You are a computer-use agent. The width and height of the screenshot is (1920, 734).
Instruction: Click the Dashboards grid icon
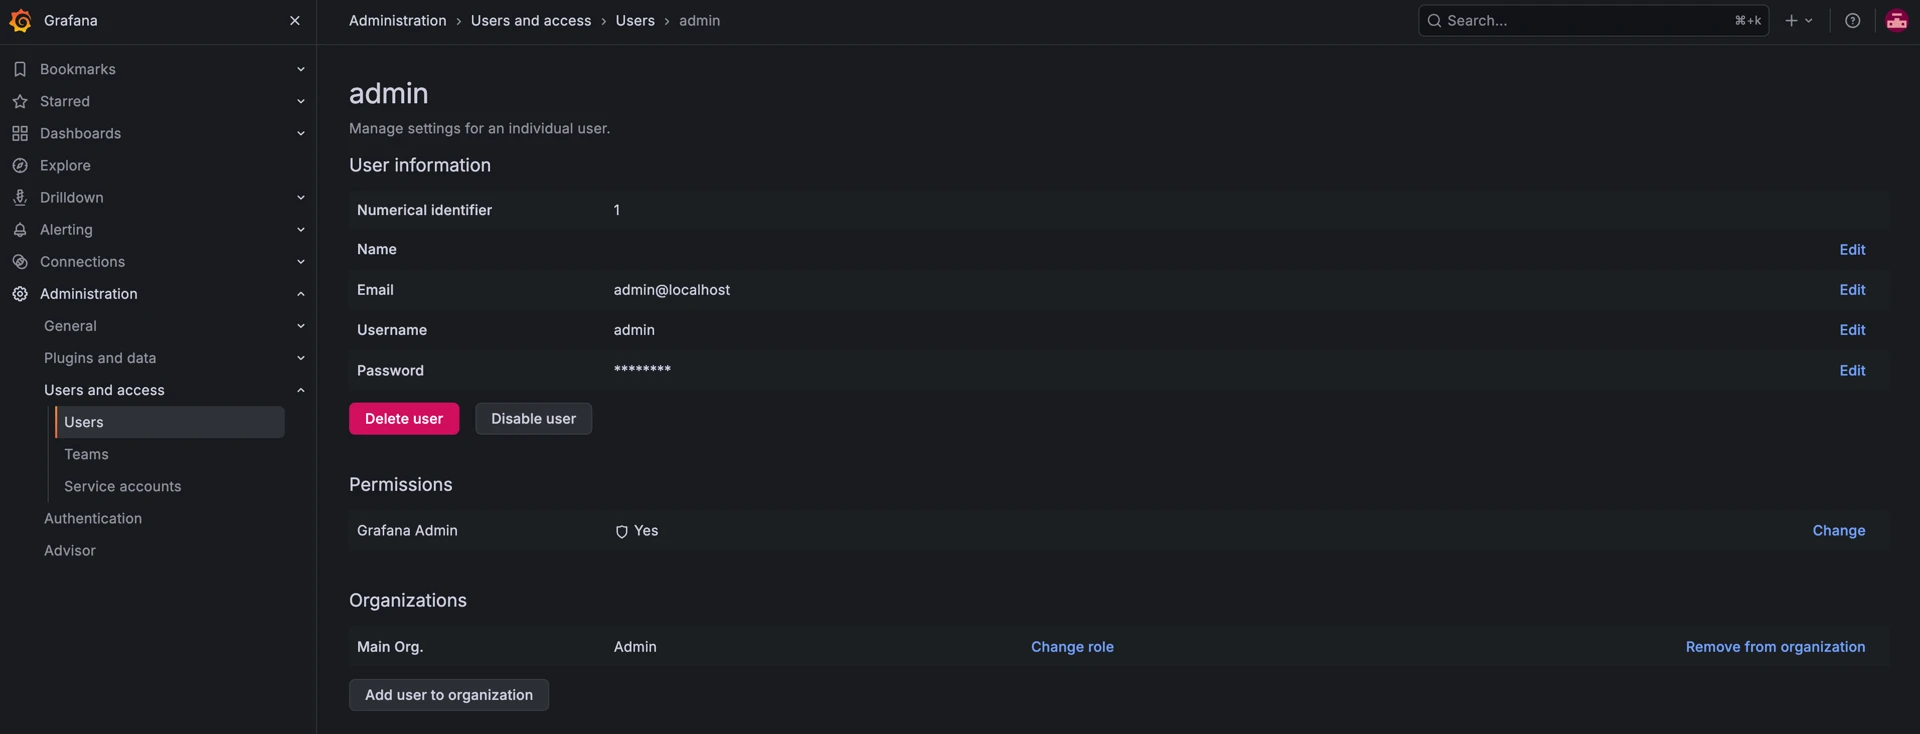click(20, 133)
